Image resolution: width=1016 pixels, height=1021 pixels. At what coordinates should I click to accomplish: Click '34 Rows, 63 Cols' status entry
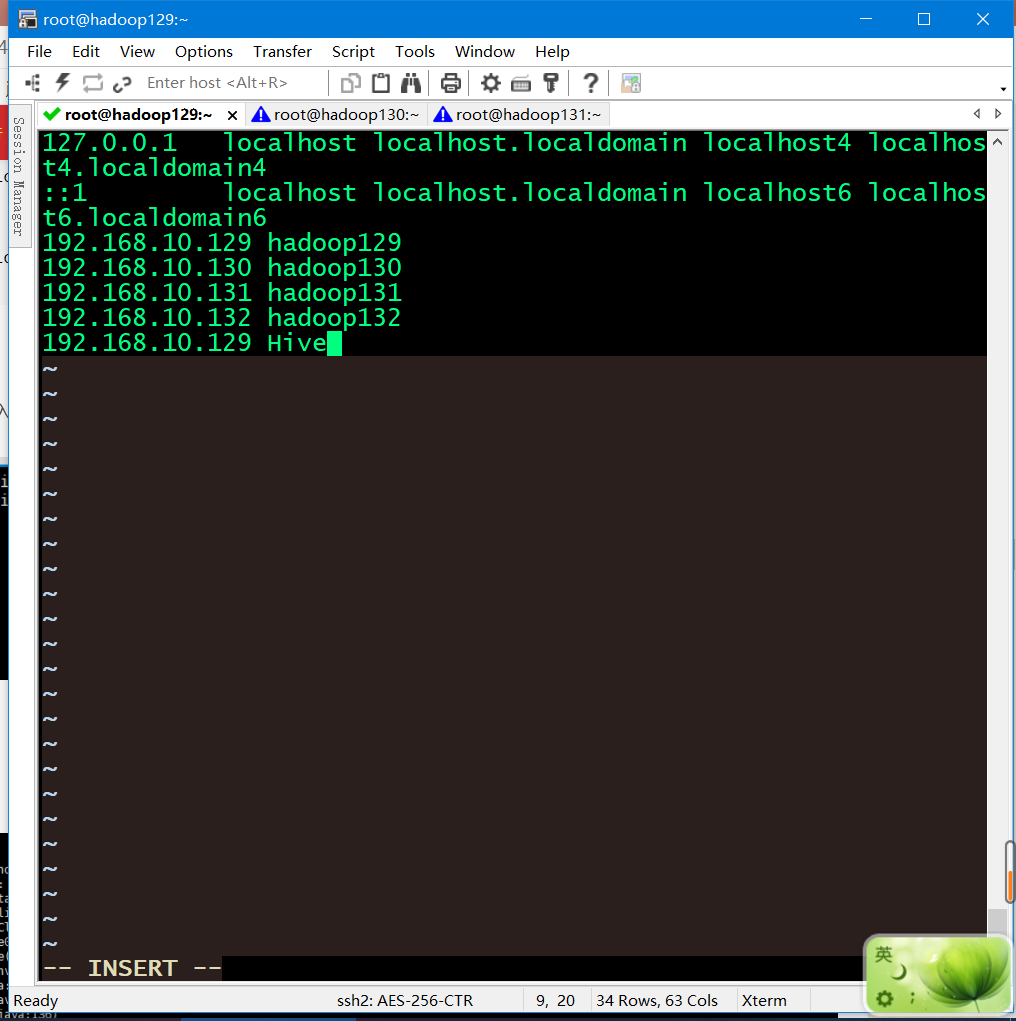coord(656,1000)
